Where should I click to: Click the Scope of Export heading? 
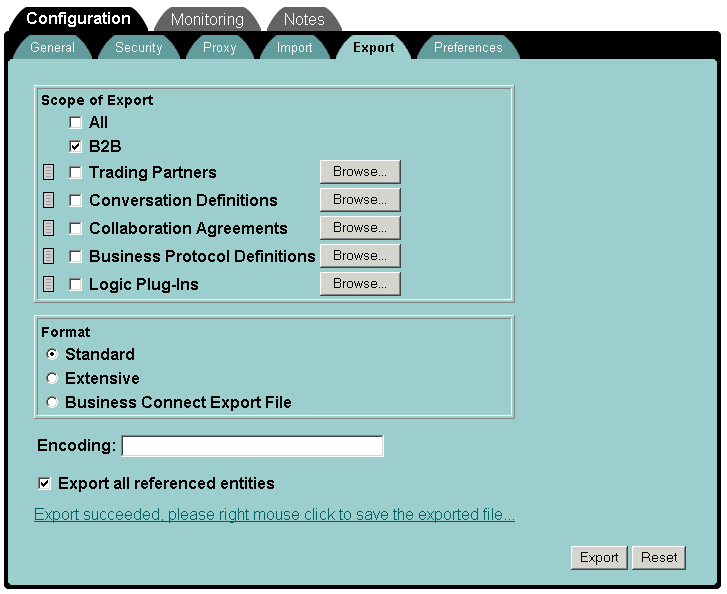[x=97, y=100]
